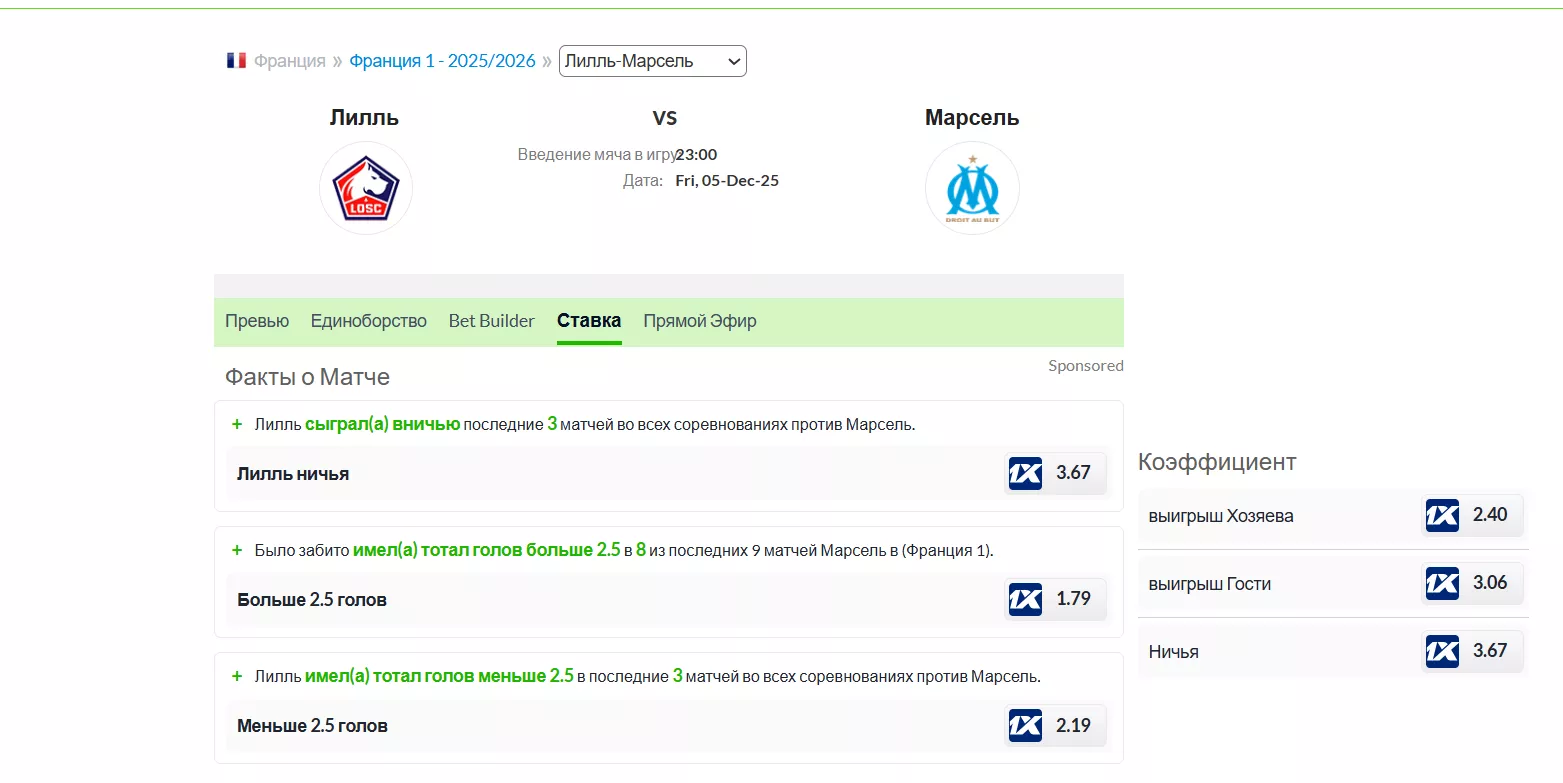Click the Sponsored label above the facts
This screenshot has width=1563, height=783.
coord(1086,365)
